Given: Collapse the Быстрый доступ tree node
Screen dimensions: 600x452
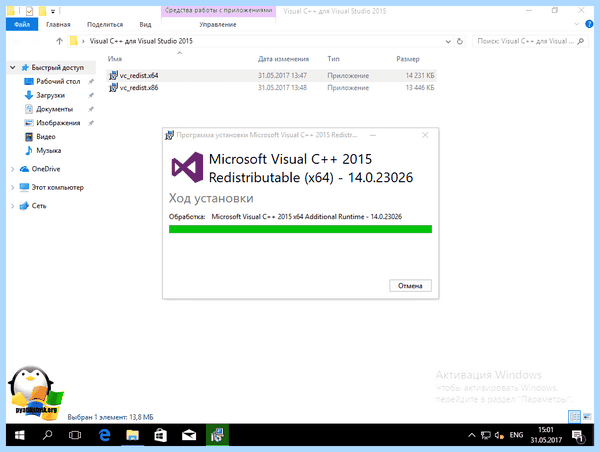Looking at the screenshot, I should 13,67.
